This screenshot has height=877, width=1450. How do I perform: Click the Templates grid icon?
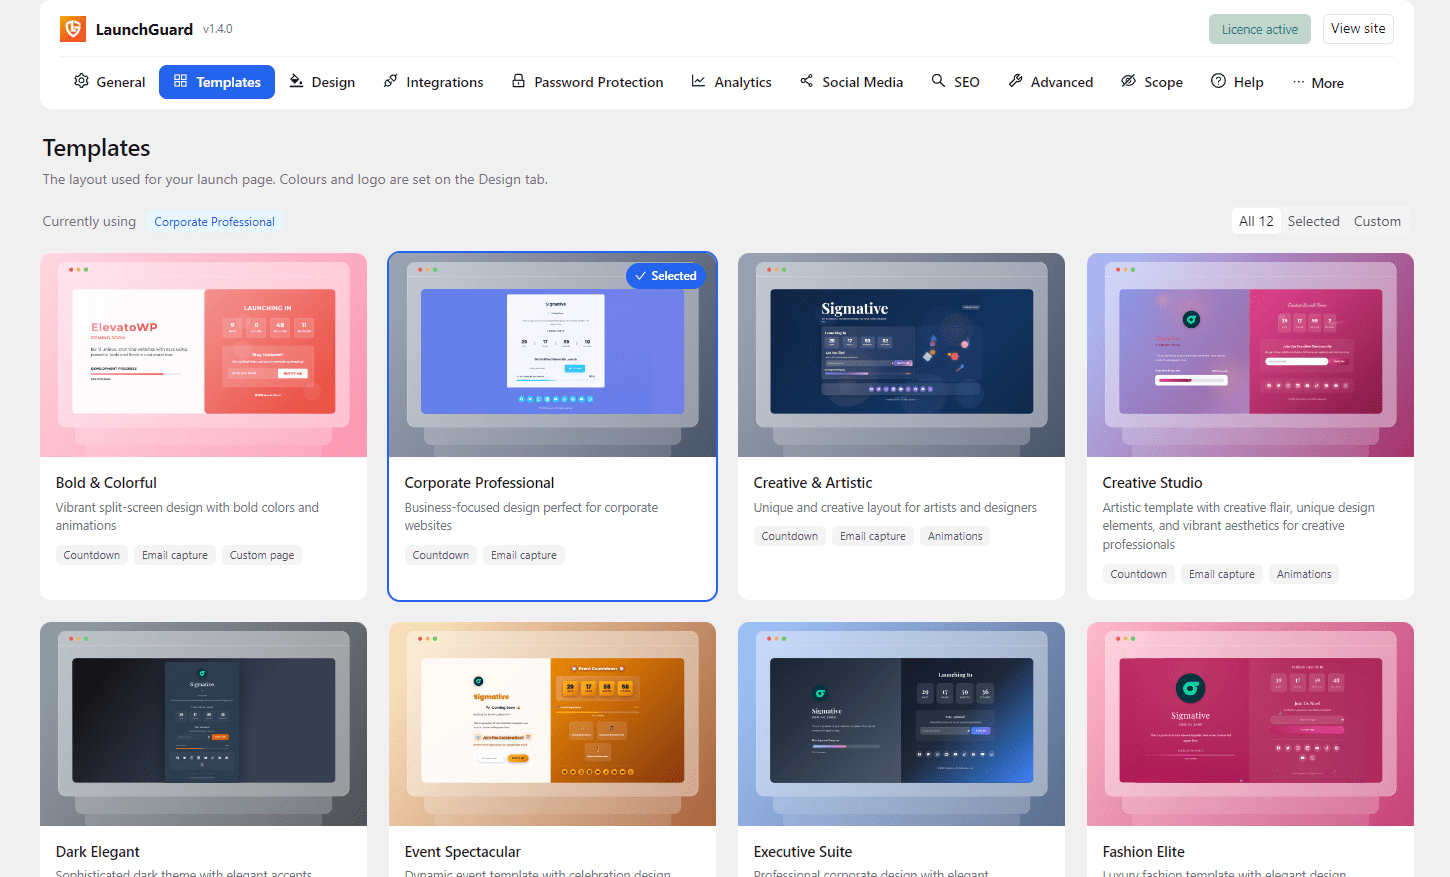tap(180, 81)
